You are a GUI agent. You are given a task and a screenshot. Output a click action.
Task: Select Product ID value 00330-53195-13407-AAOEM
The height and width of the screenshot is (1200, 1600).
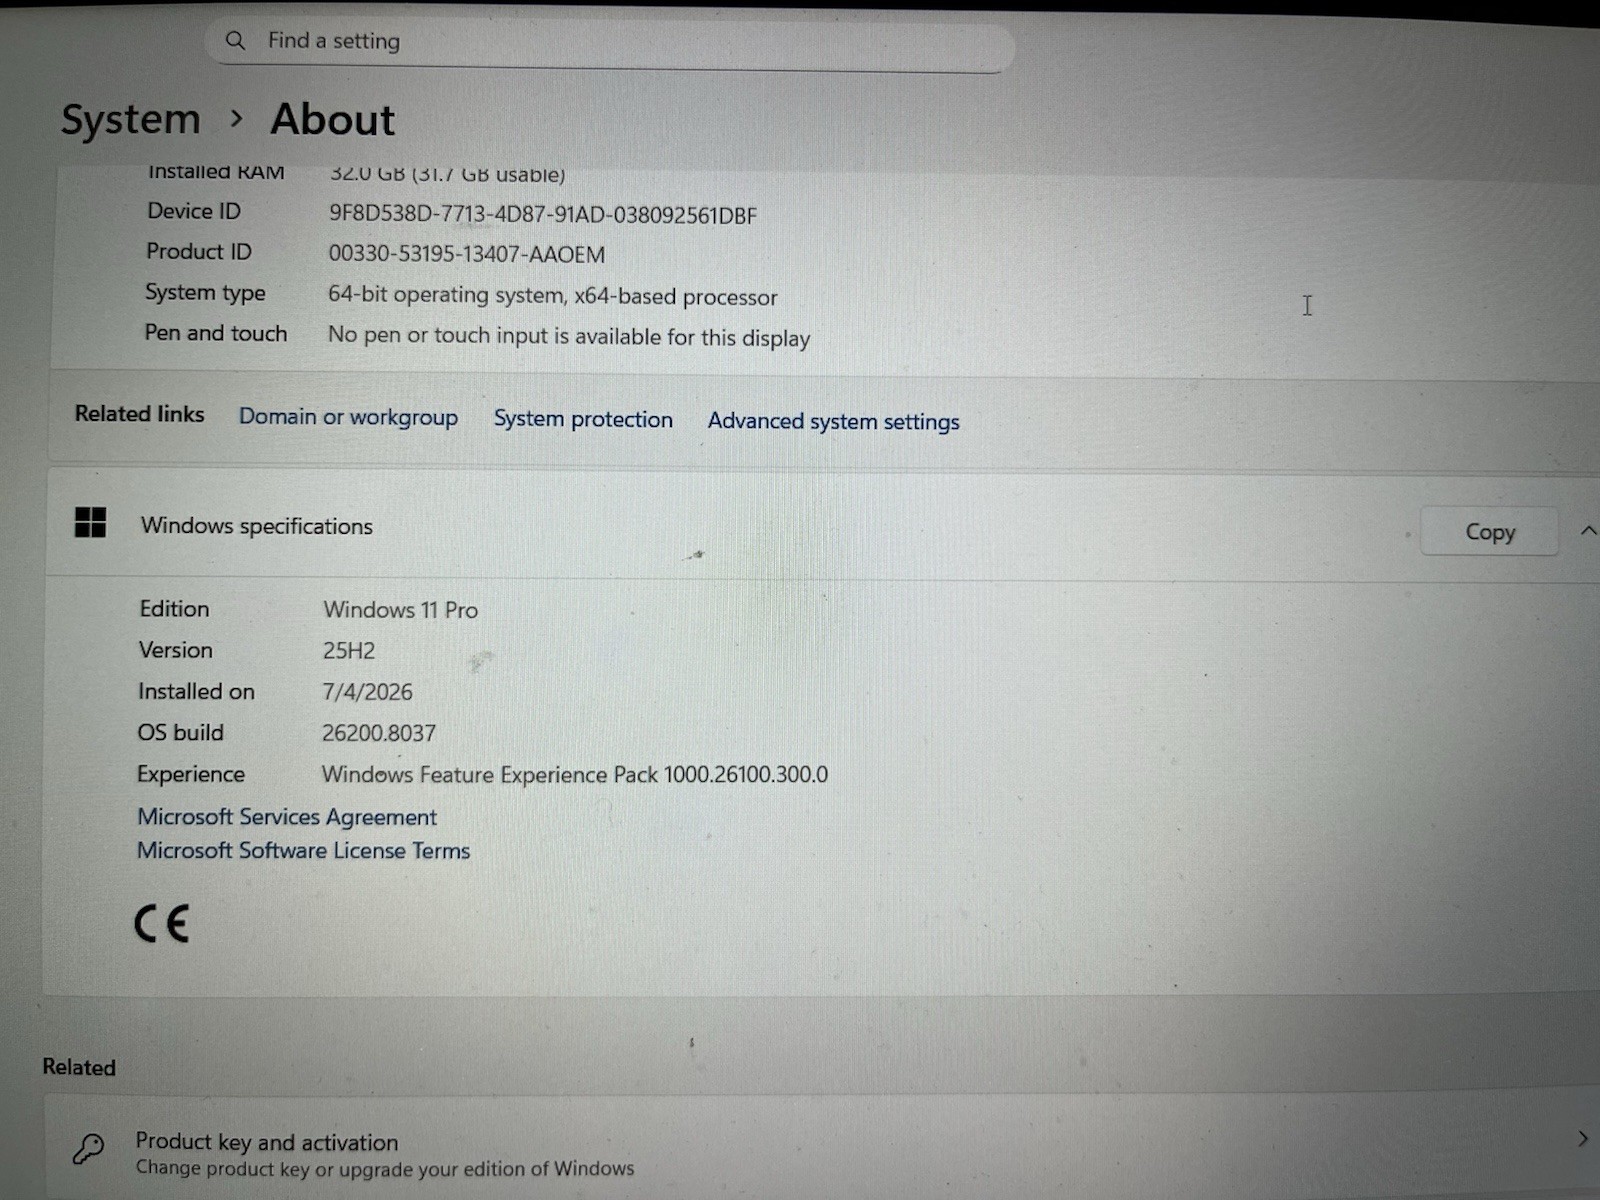tap(467, 254)
